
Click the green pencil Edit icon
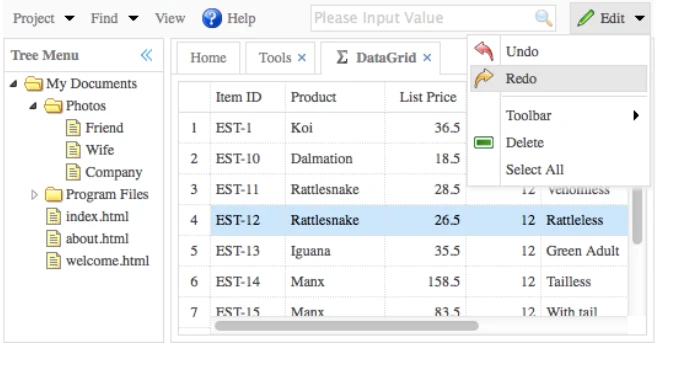tap(585, 18)
